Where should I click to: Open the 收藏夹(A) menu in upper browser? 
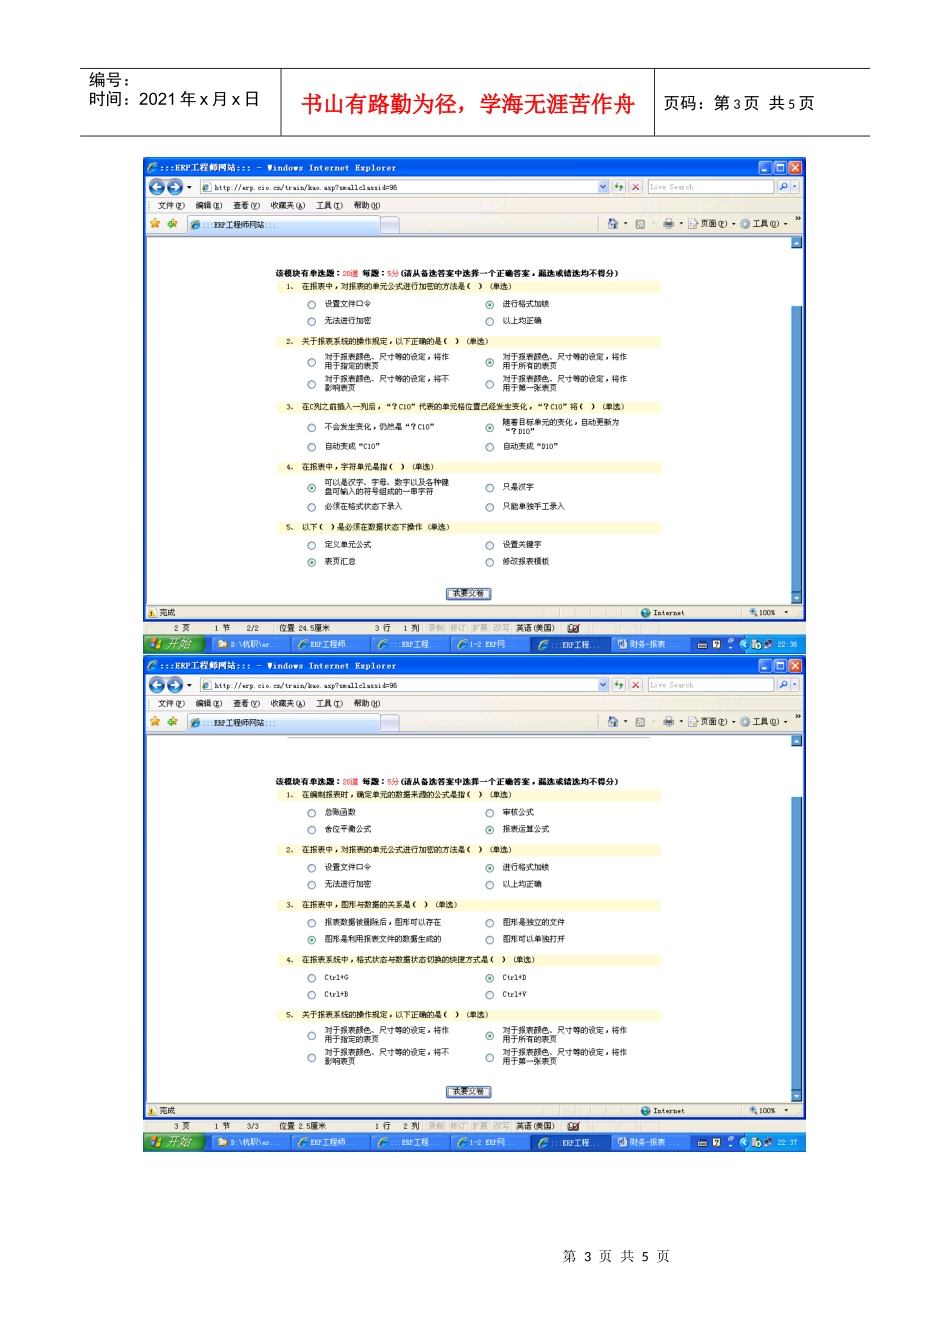point(288,206)
